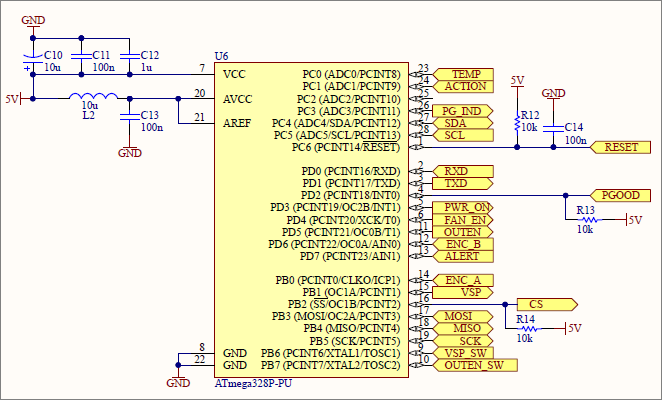This screenshot has width=662, height=400.
Task: Select the TEMP port
Action: pyautogui.click(x=463, y=74)
